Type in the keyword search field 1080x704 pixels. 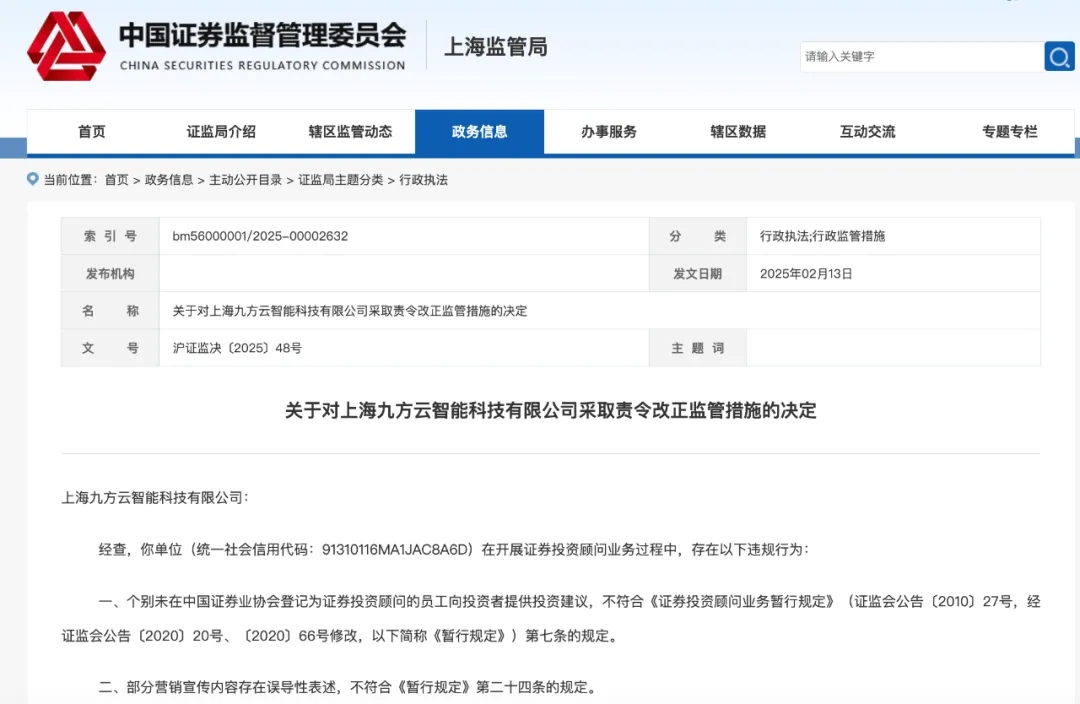coord(920,56)
